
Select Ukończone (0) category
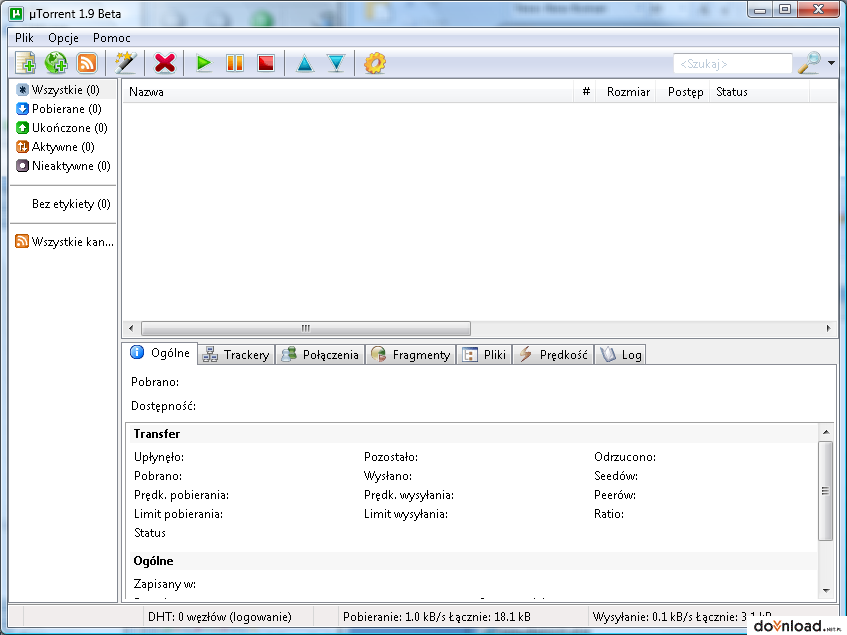point(64,128)
